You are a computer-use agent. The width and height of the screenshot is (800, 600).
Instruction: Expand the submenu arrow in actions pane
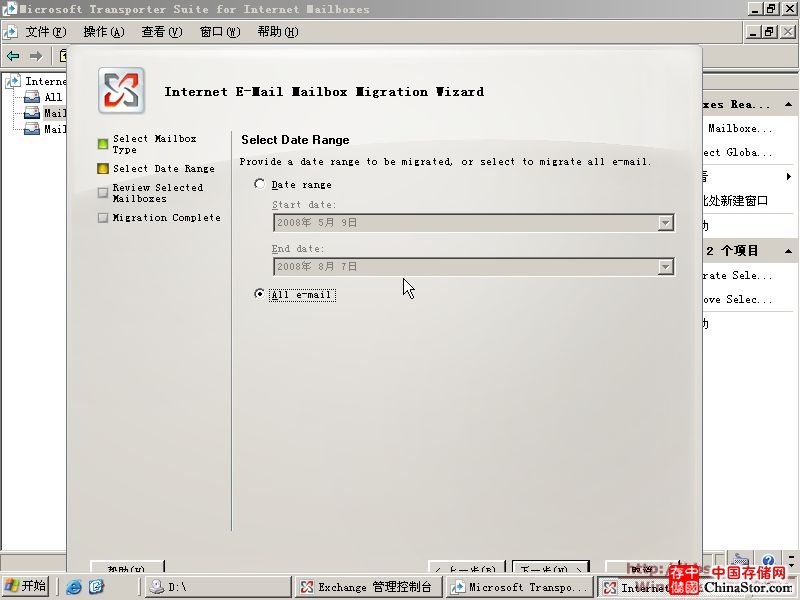[789, 177]
